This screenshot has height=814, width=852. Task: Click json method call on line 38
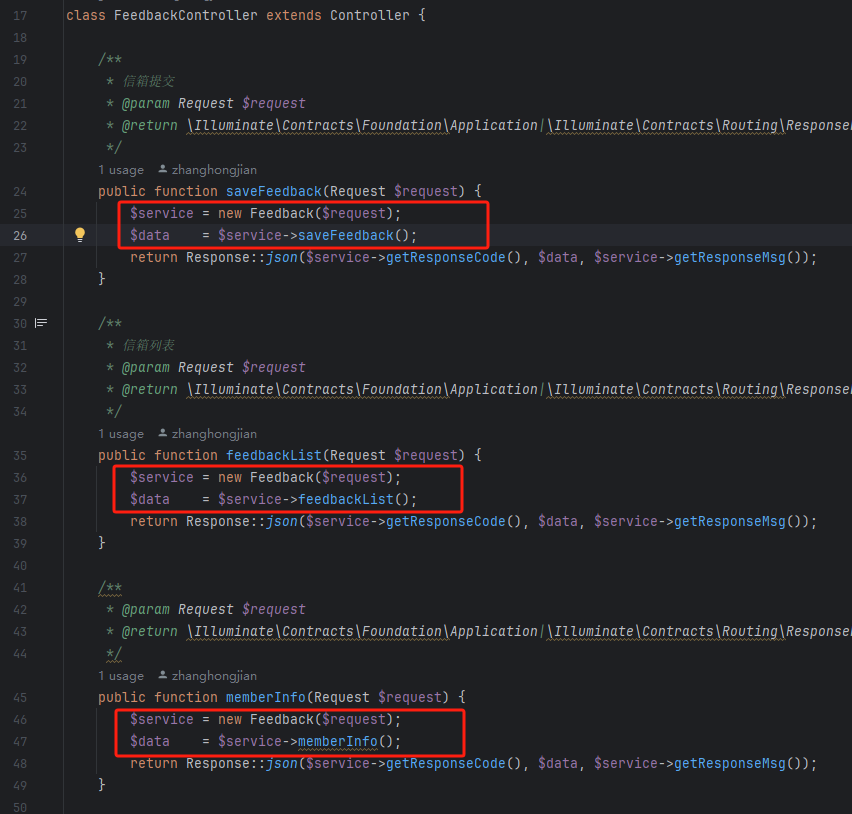[x=282, y=521]
